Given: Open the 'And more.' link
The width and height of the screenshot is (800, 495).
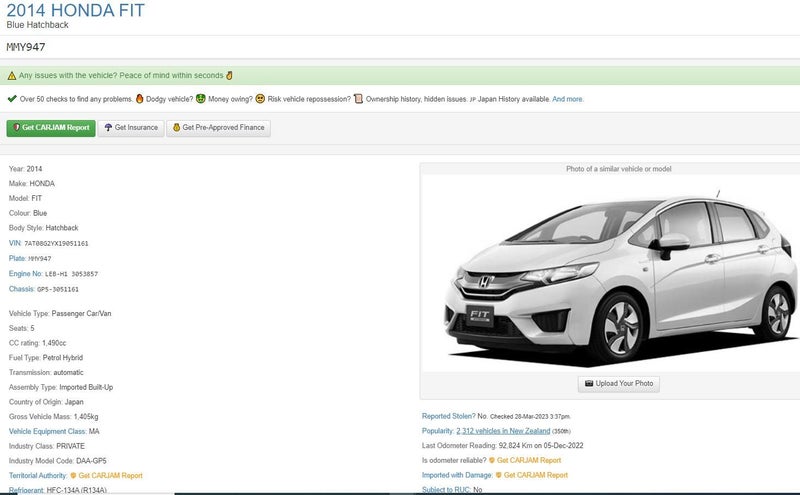Looking at the screenshot, I should point(568,99).
